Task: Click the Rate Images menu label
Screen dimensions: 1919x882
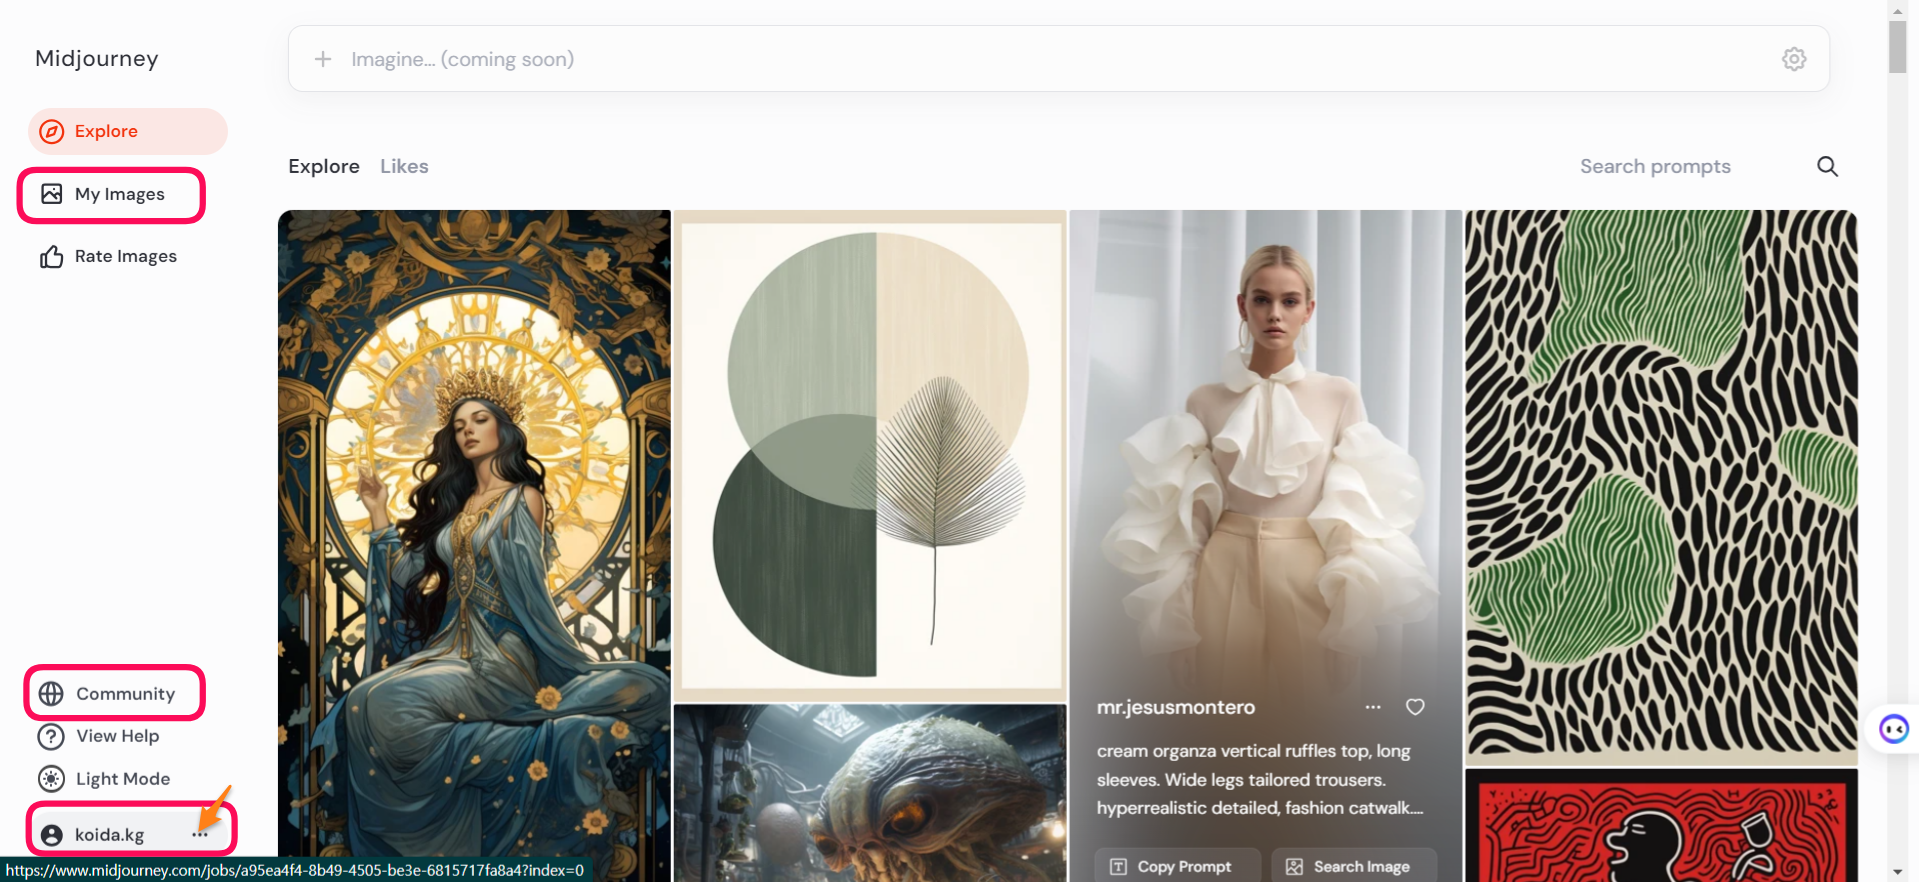Action: pyautogui.click(x=126, y=257)
